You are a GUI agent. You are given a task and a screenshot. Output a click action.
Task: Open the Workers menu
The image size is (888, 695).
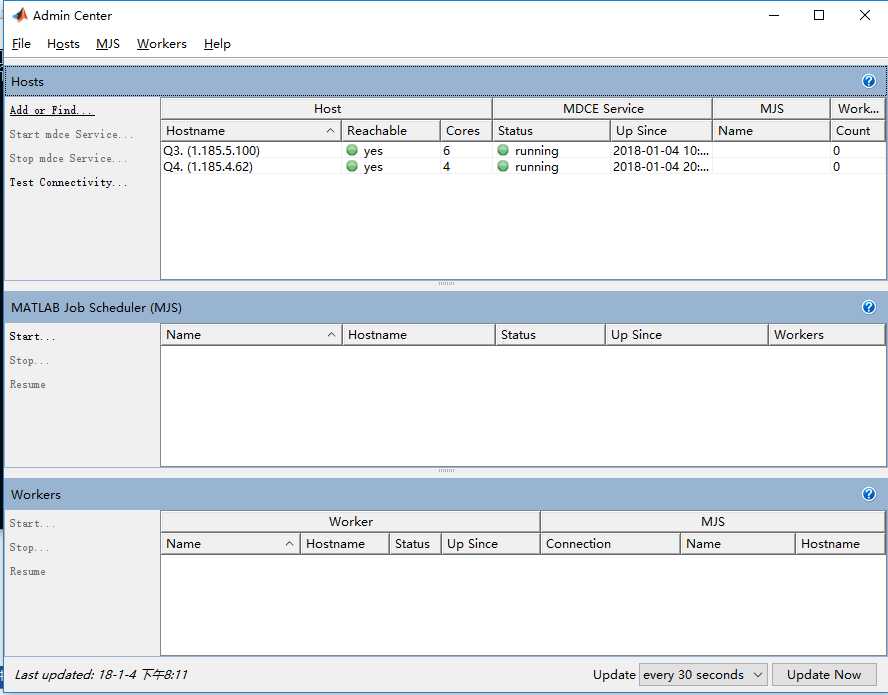click(161, 44)
